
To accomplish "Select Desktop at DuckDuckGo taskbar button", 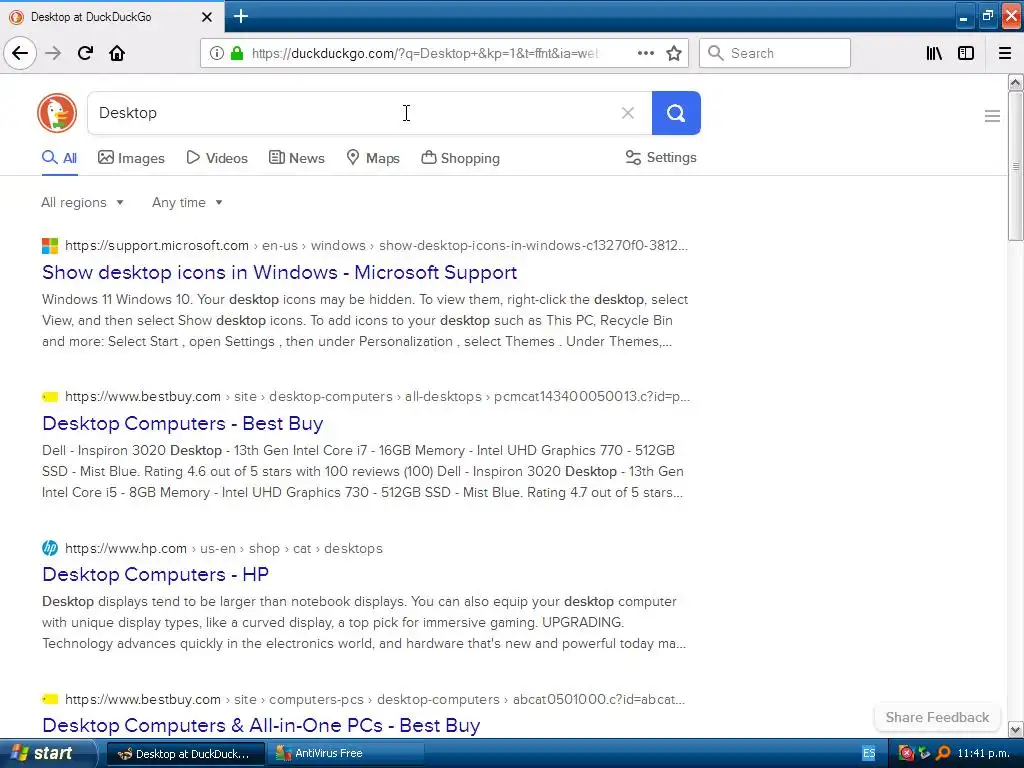I will [185, 753].
